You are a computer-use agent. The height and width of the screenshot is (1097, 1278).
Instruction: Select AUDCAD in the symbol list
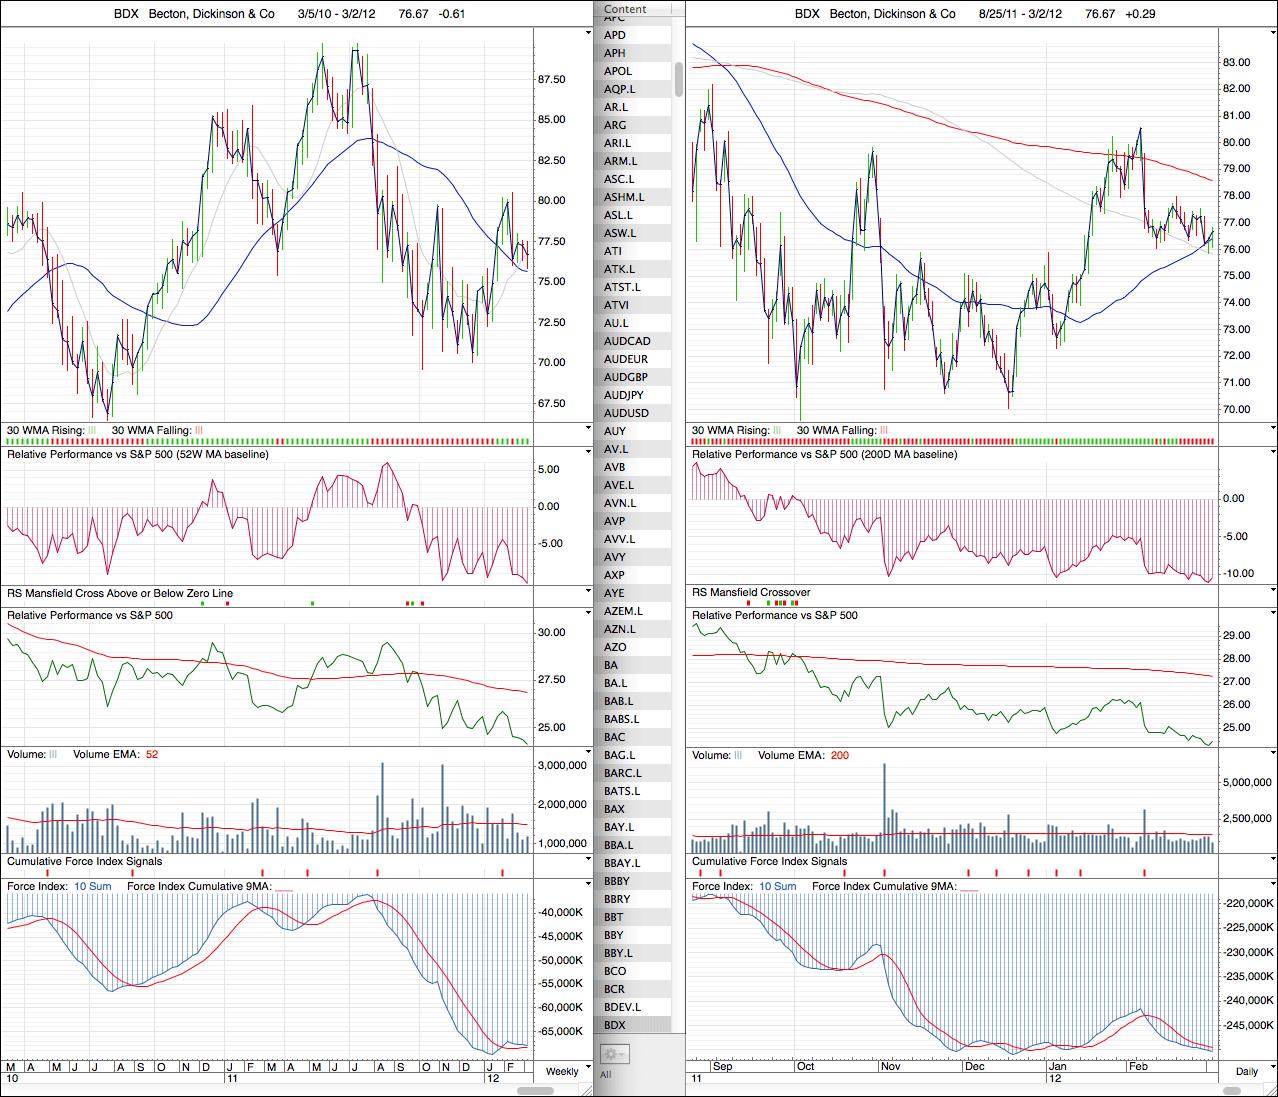(x=627, y=341)
